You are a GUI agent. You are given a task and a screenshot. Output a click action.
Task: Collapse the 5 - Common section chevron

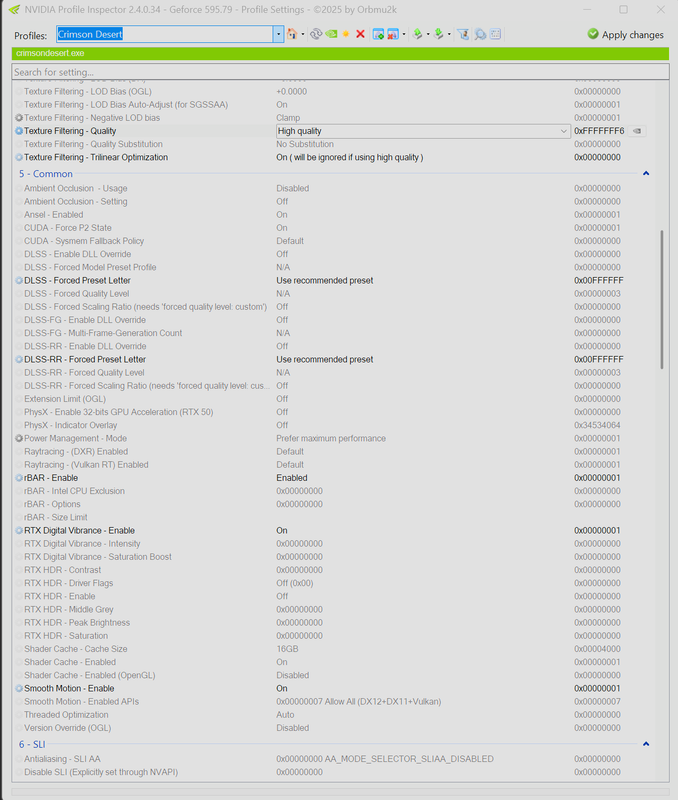(x=646, y=173)
